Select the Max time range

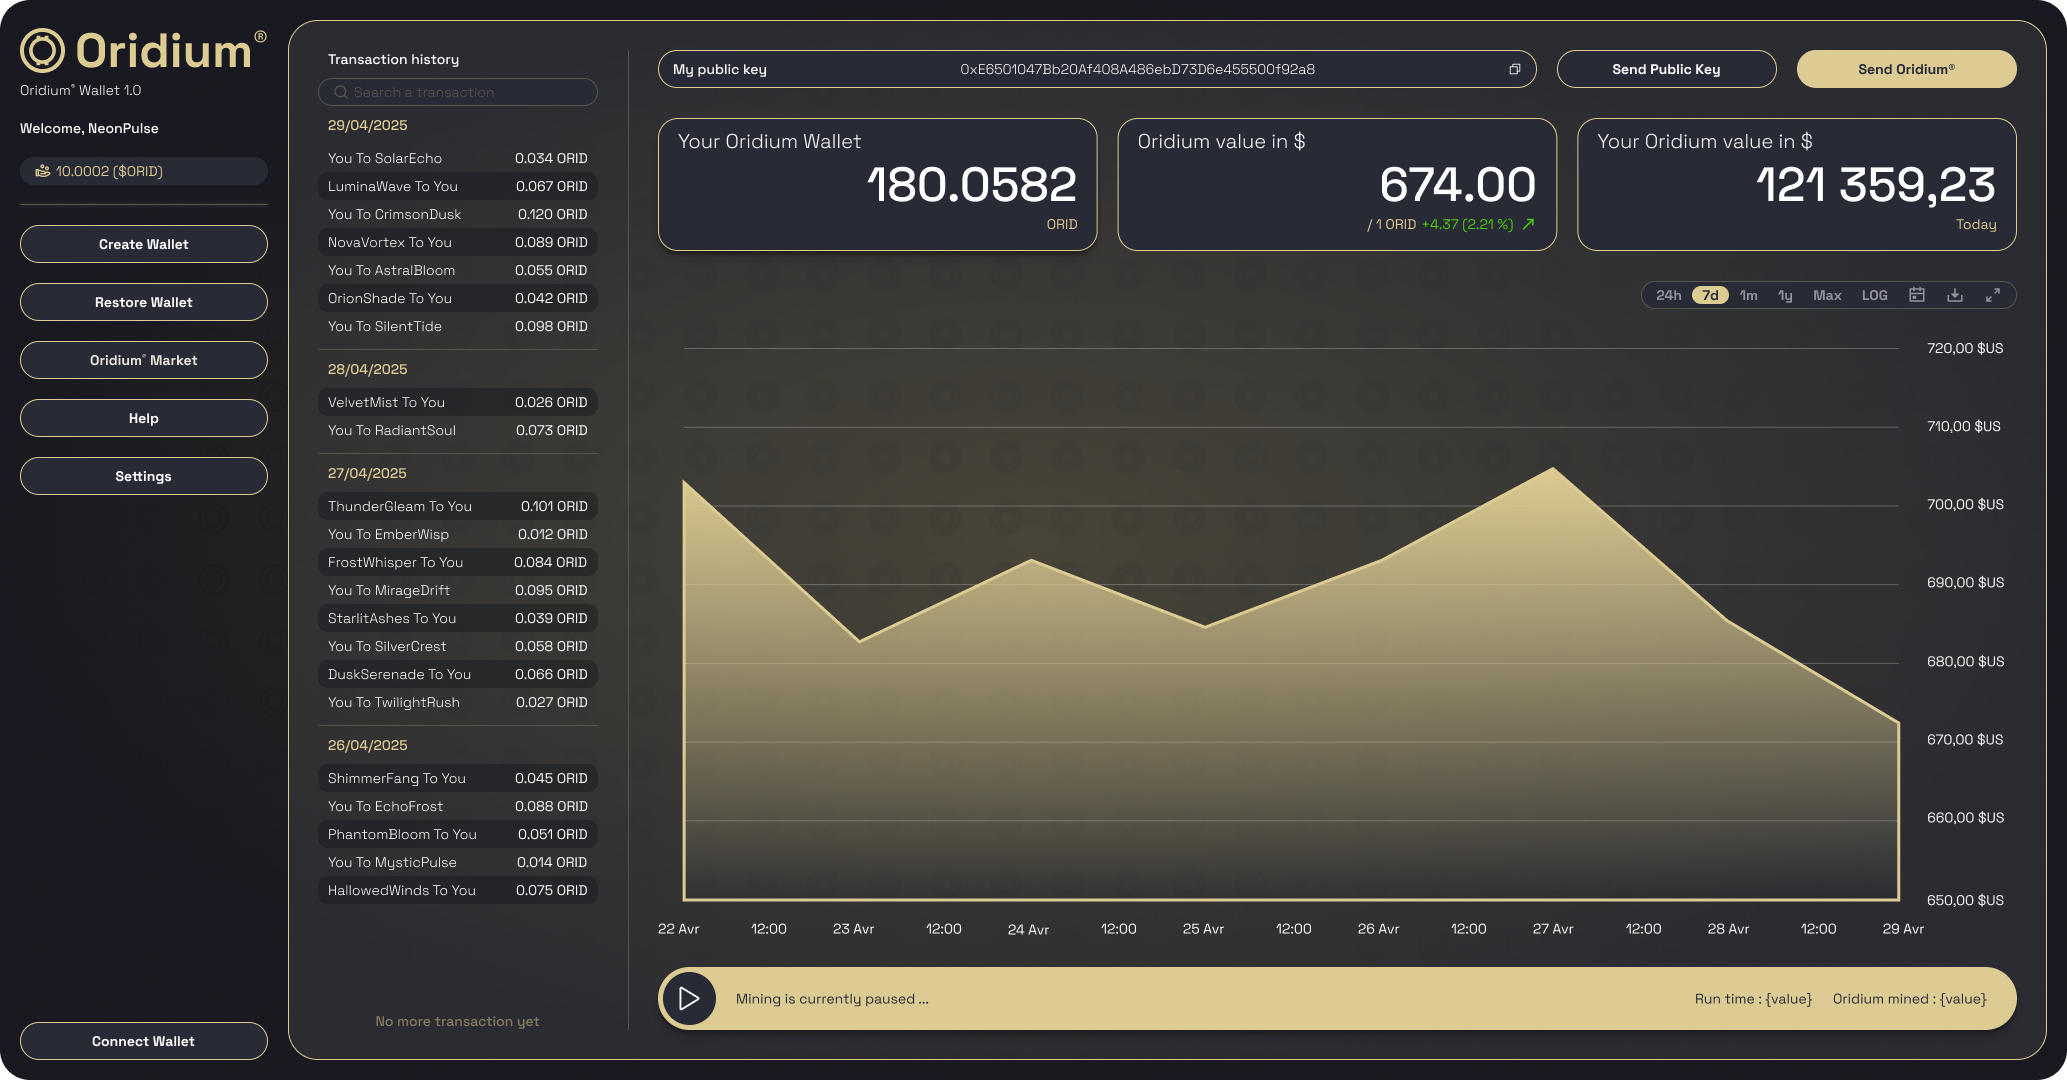(1828, 295)
